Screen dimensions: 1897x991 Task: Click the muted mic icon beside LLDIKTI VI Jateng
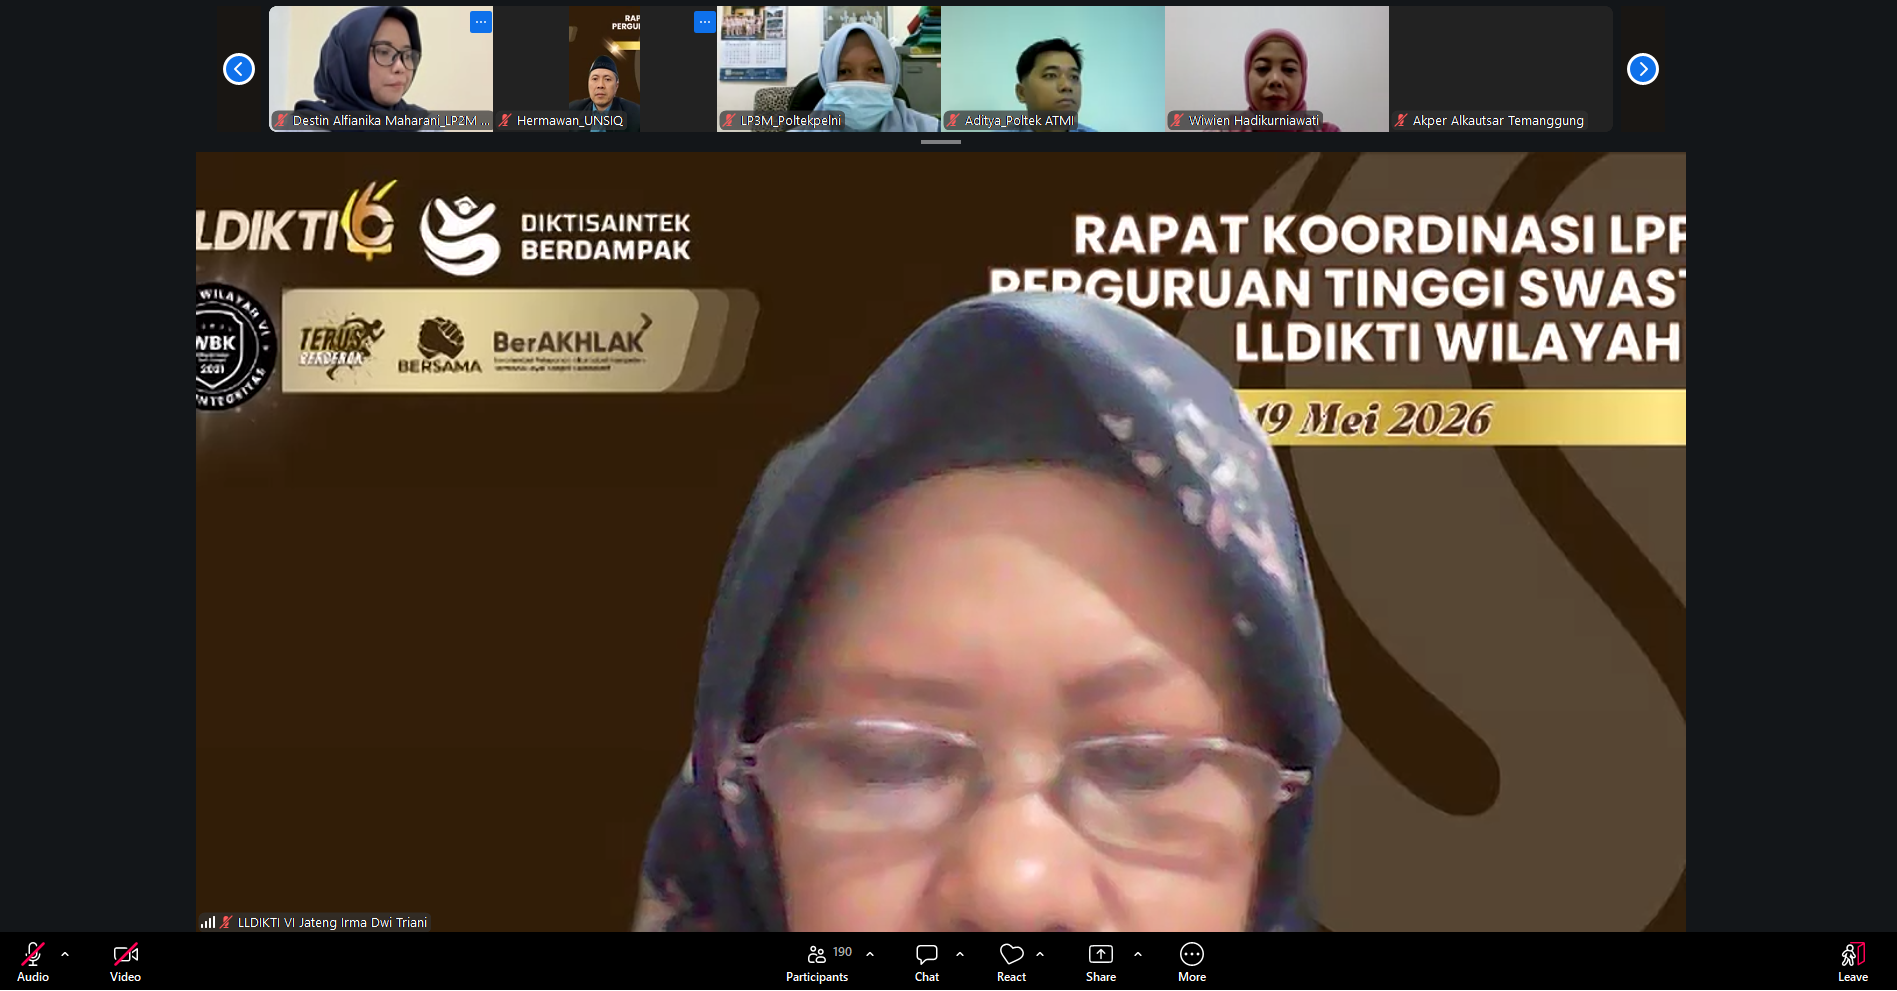coord(227,923)
